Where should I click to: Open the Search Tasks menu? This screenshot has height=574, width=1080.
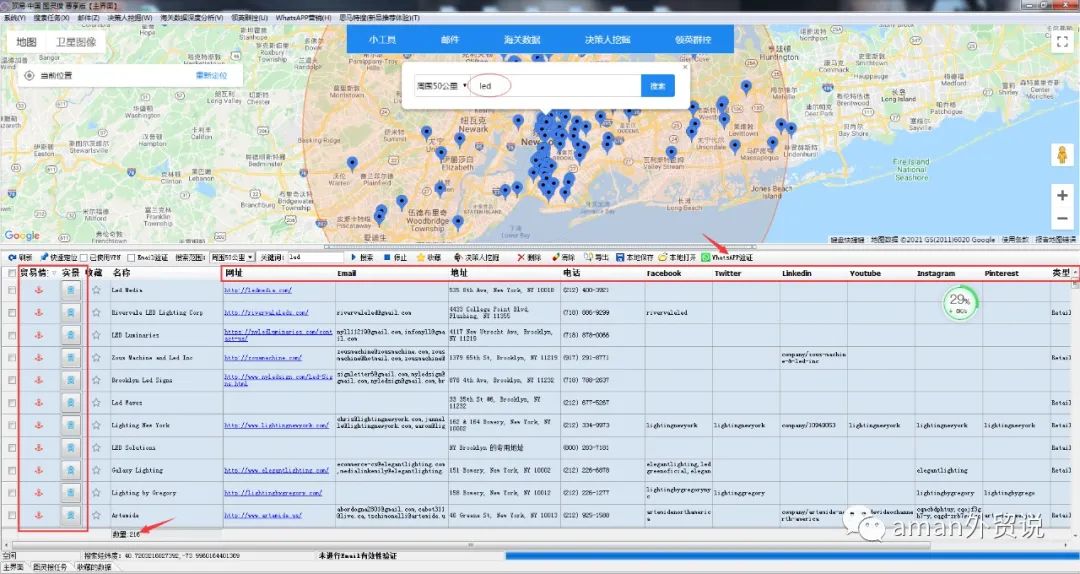52,18
